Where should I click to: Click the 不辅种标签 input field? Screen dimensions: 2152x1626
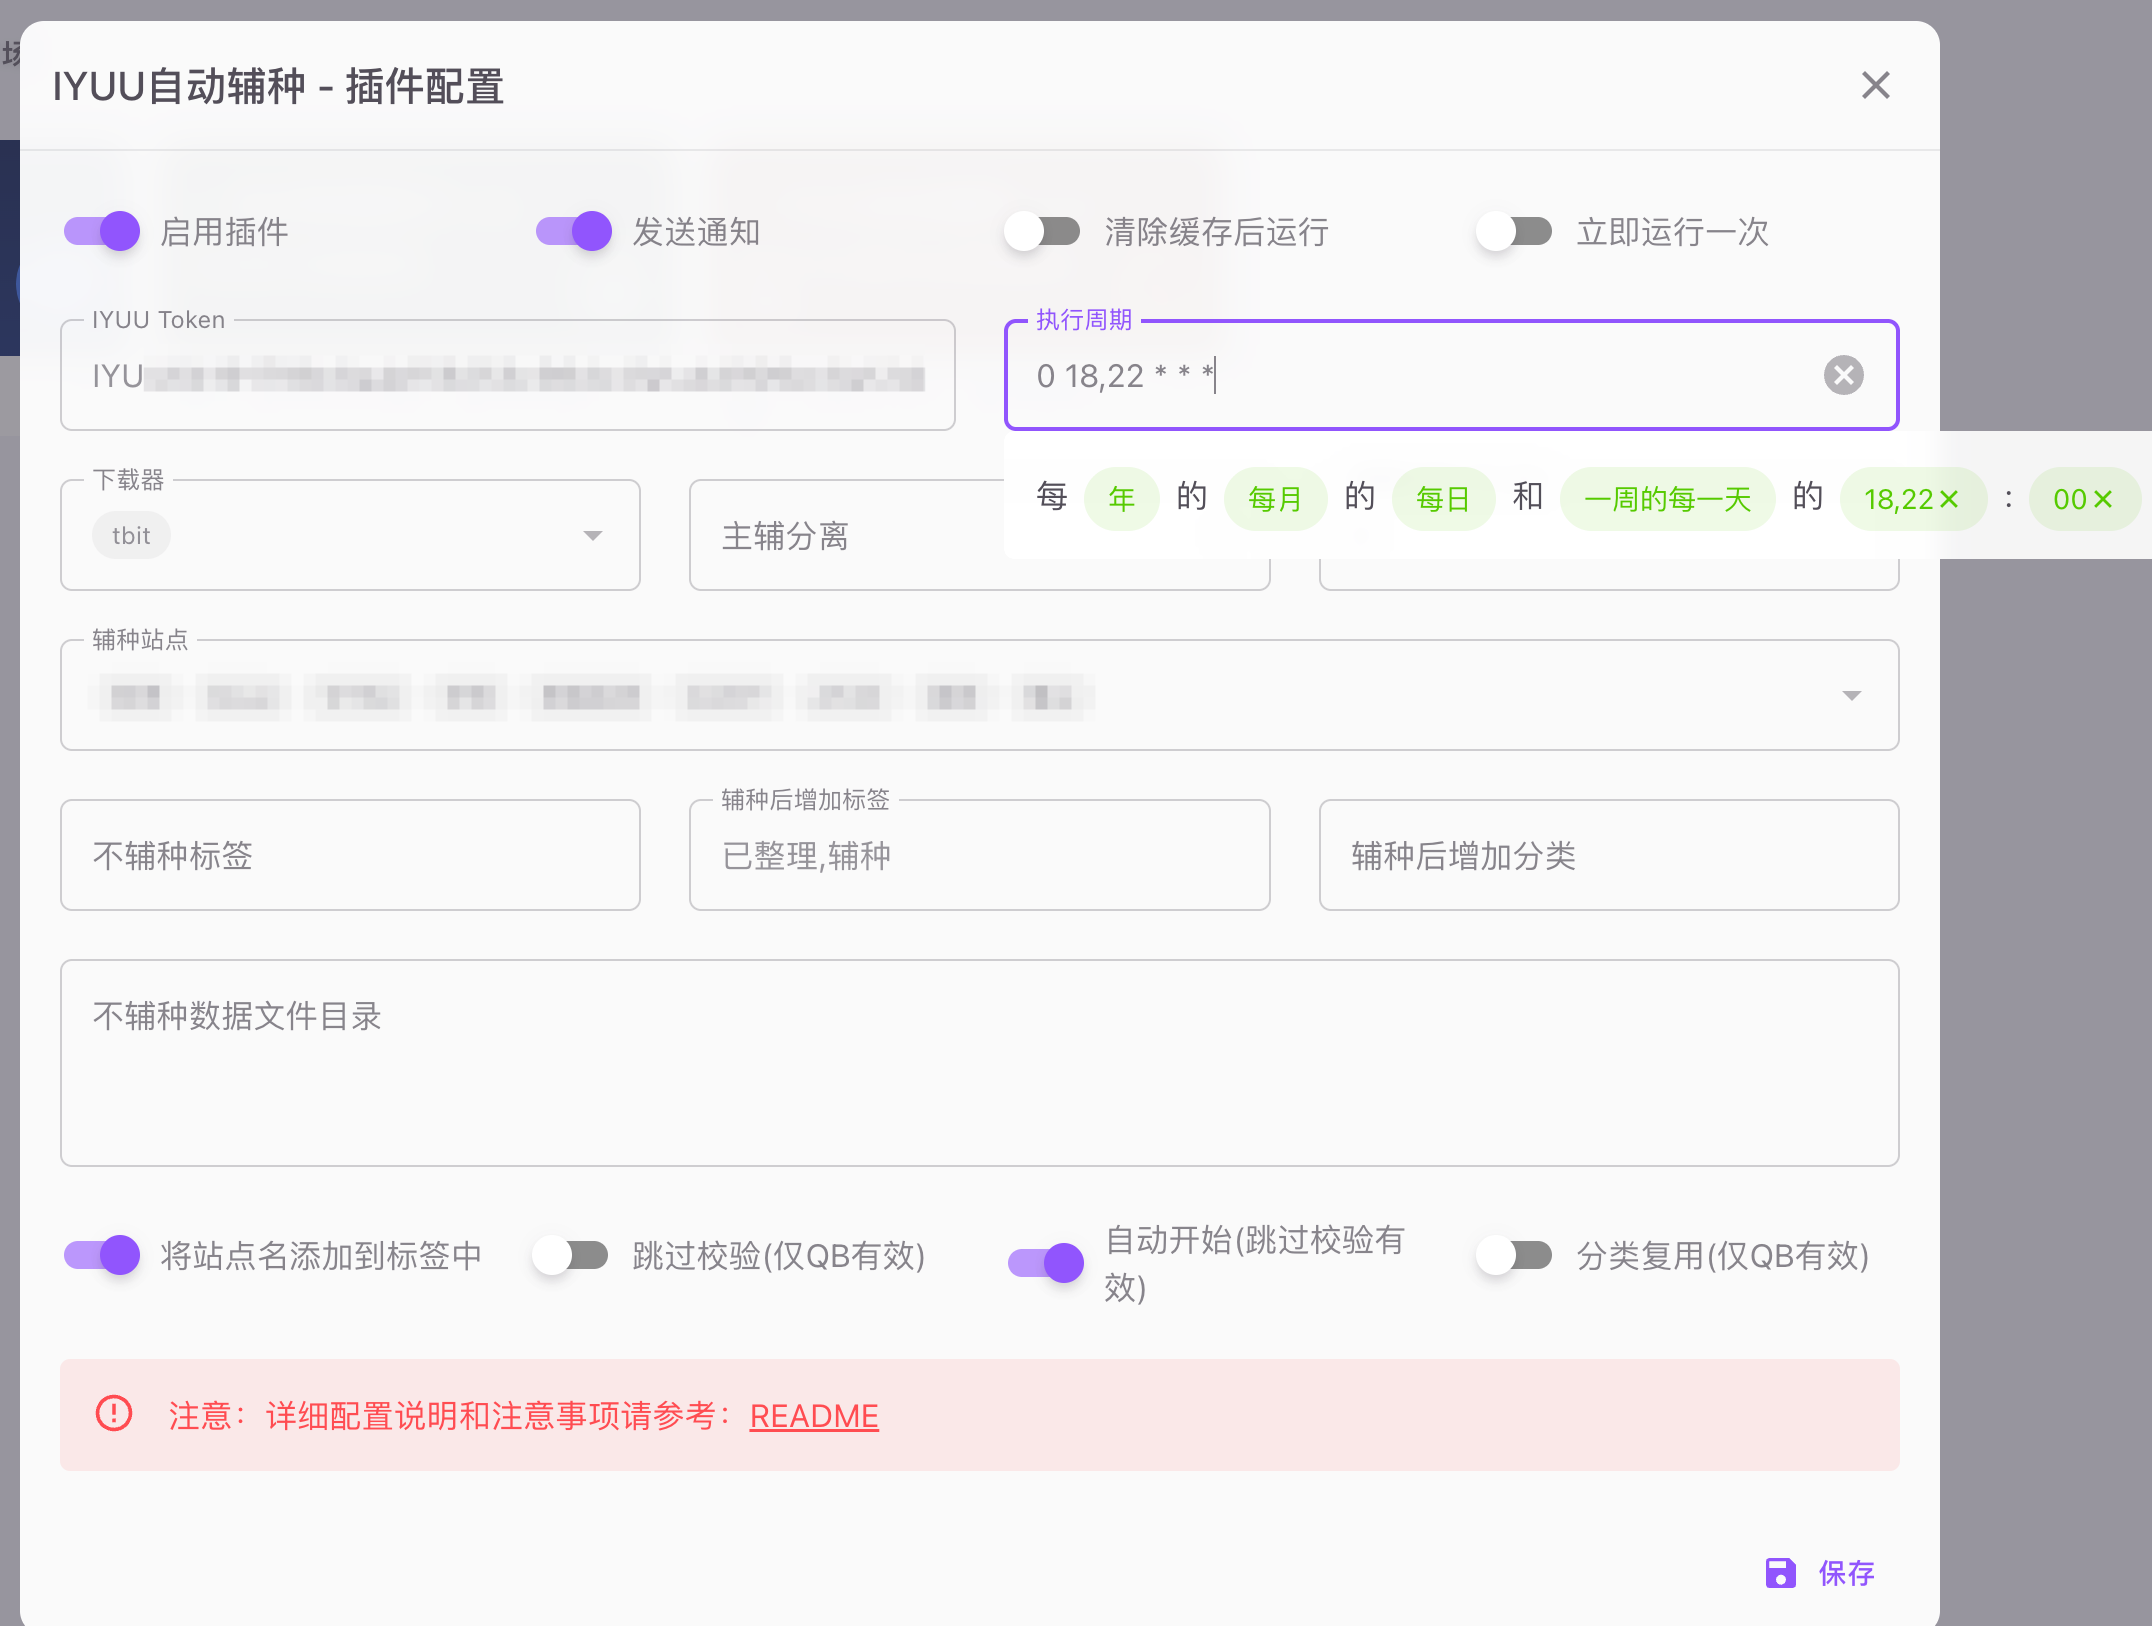350,856
